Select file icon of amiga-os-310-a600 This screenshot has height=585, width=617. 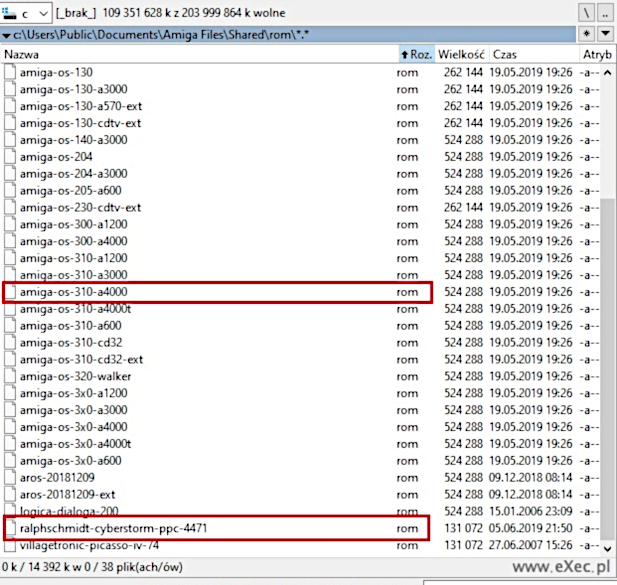(10, 326)
